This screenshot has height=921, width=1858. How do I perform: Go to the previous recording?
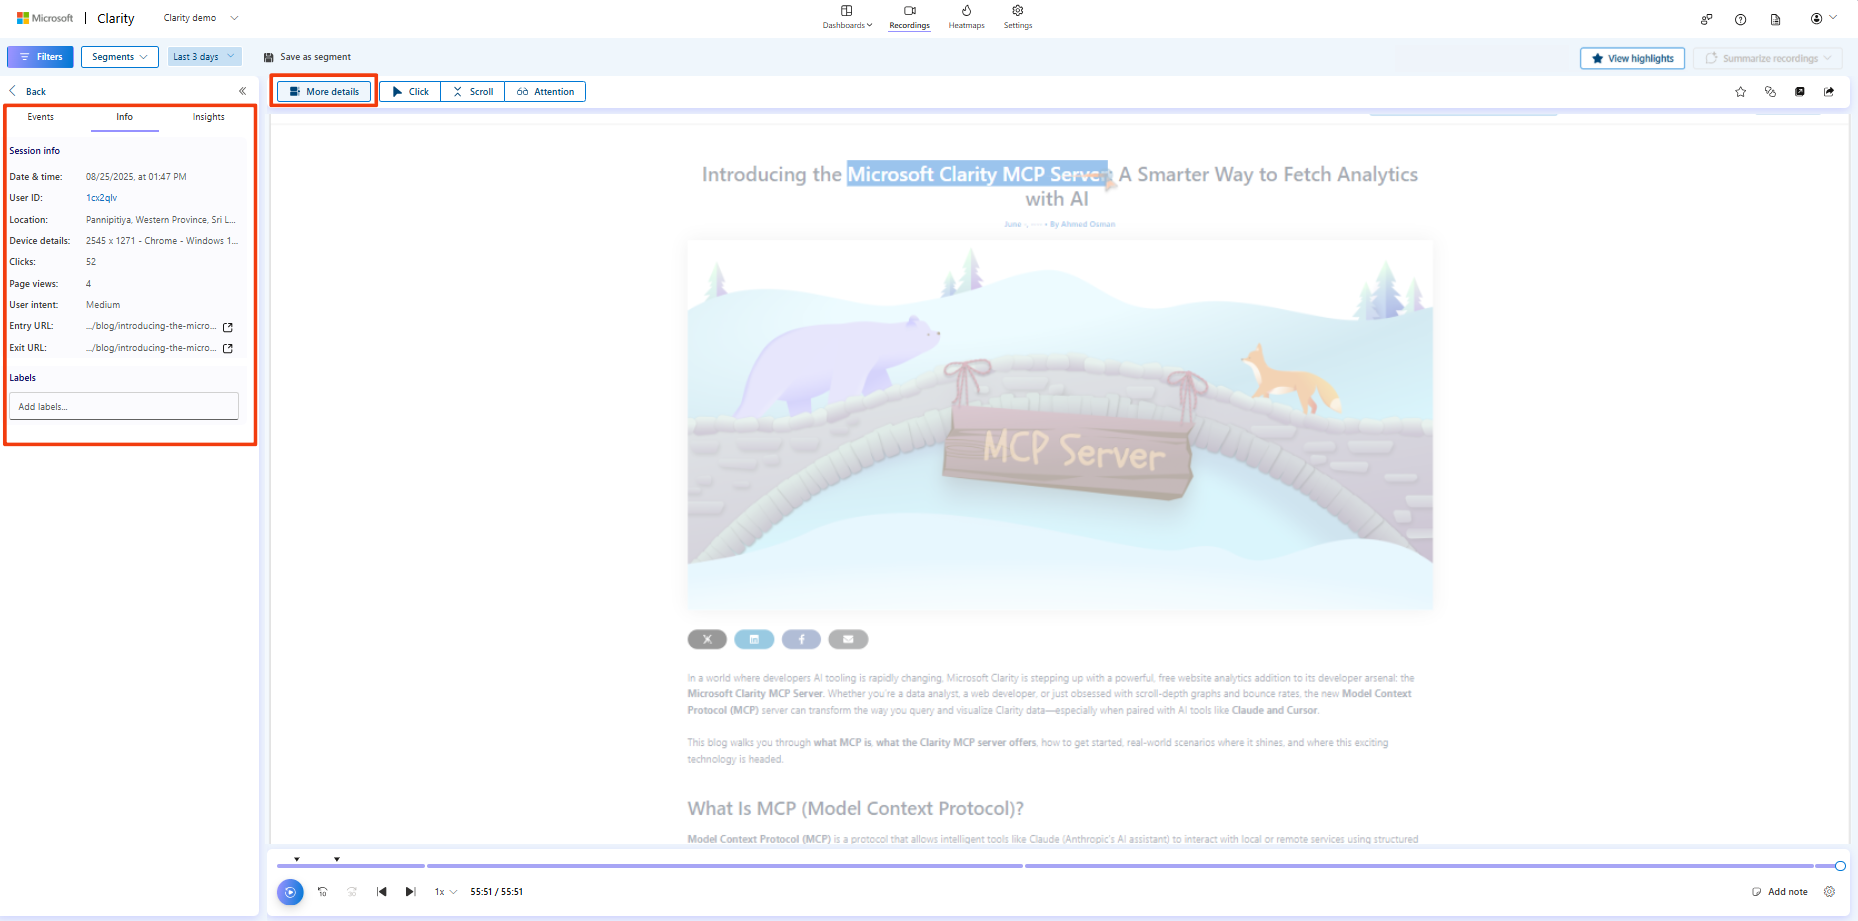(x=381, y=892)
